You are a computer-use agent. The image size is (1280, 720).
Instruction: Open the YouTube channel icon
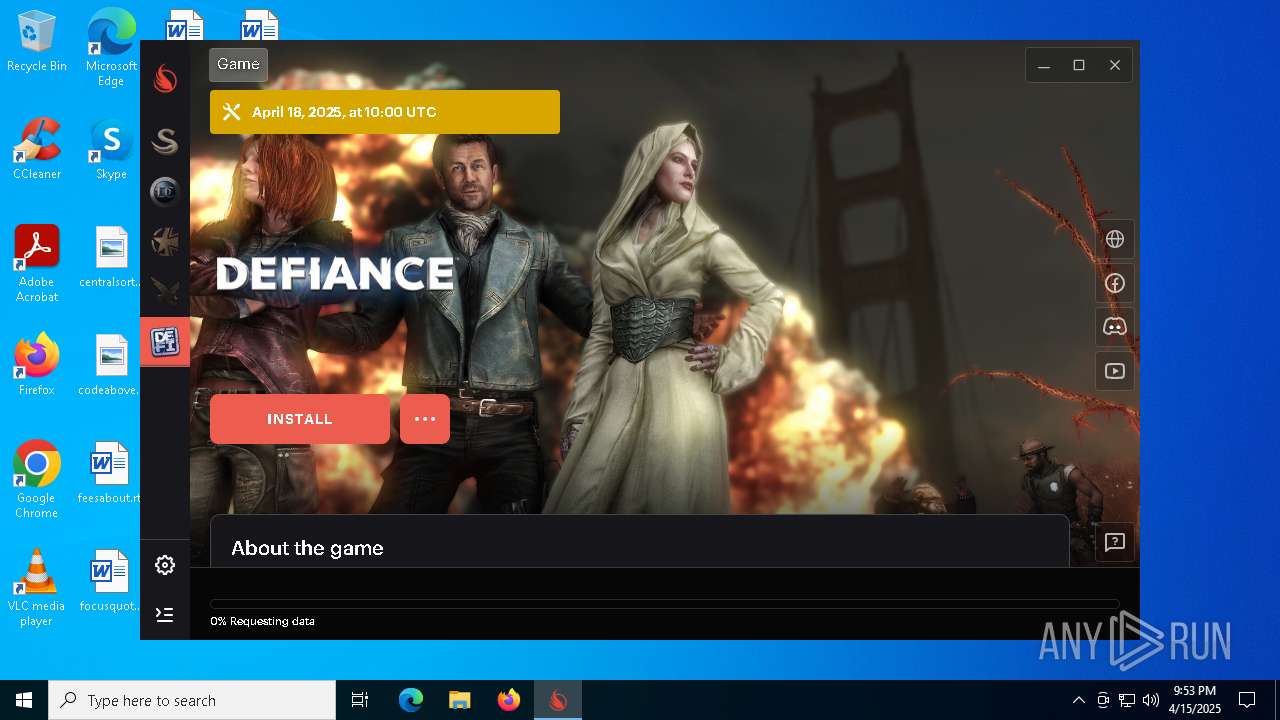[1115, 371]
